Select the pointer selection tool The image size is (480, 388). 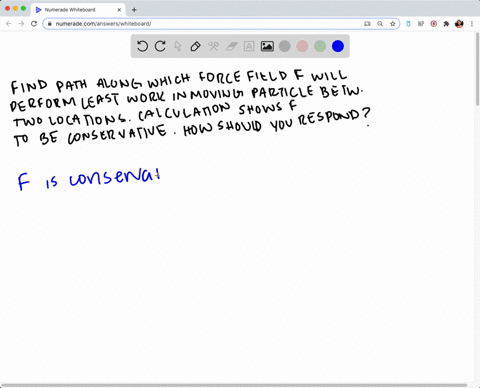[x=178, y=46]
